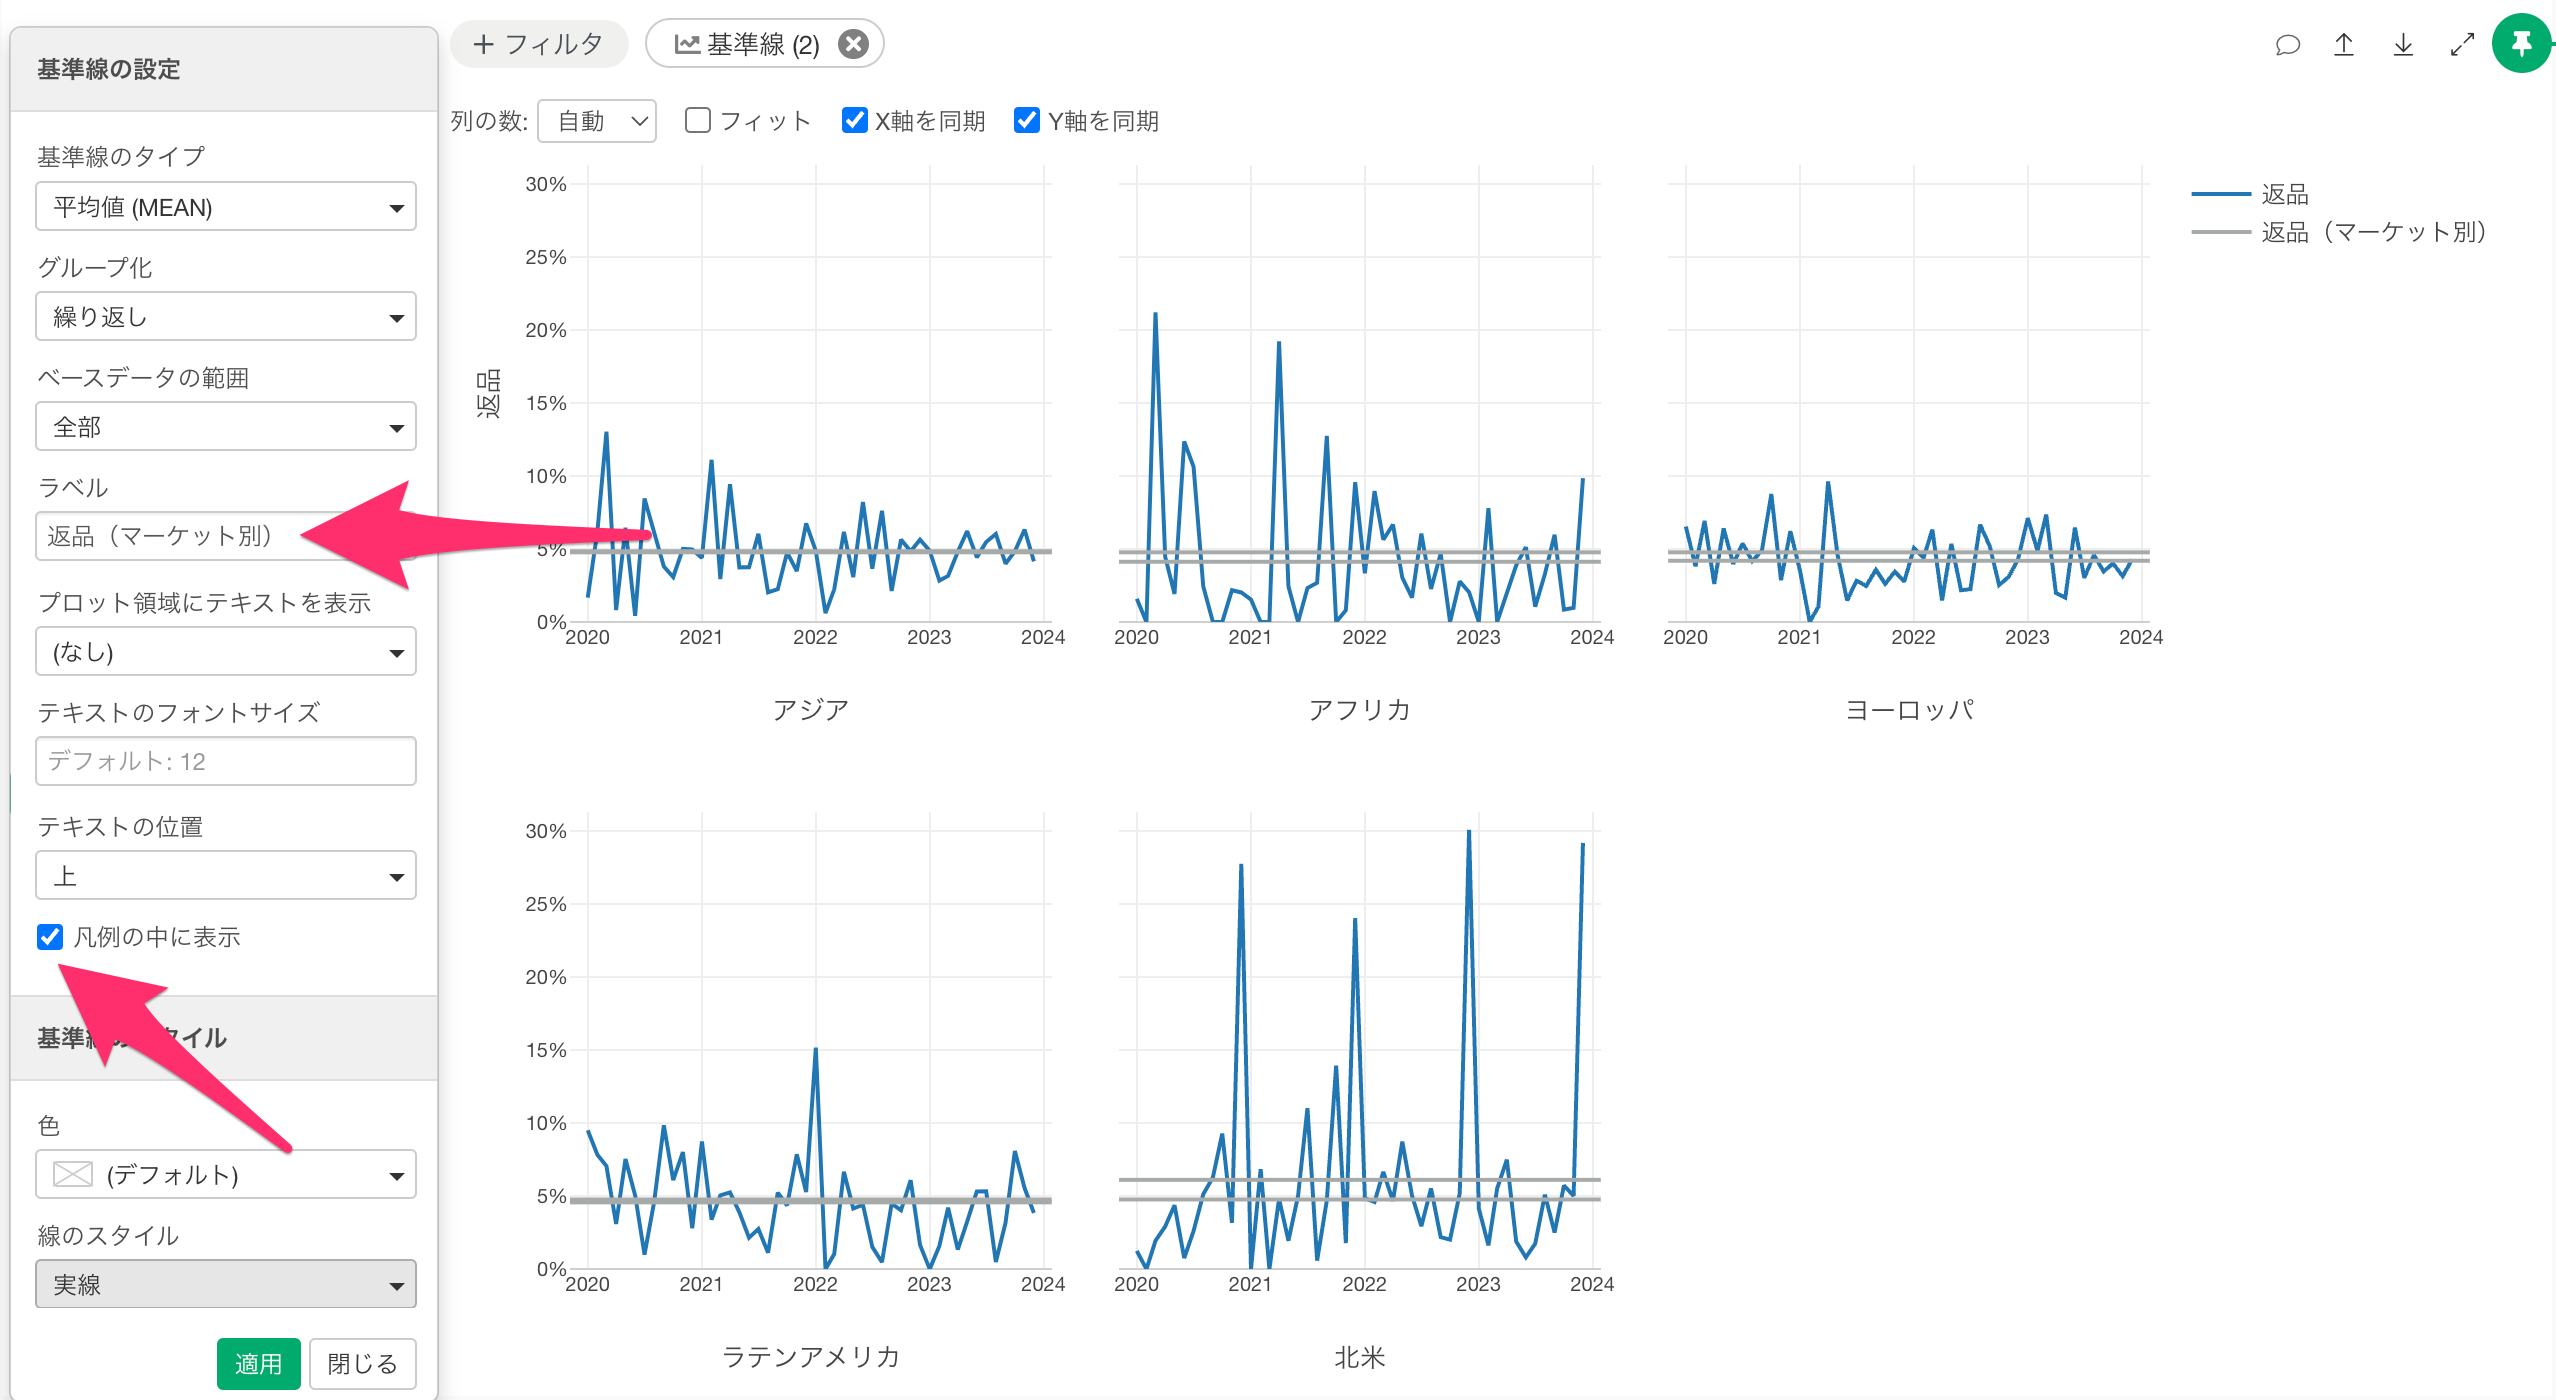
Task: Click the expand to fullscreen icon
Action: (x=2462, y=45)
